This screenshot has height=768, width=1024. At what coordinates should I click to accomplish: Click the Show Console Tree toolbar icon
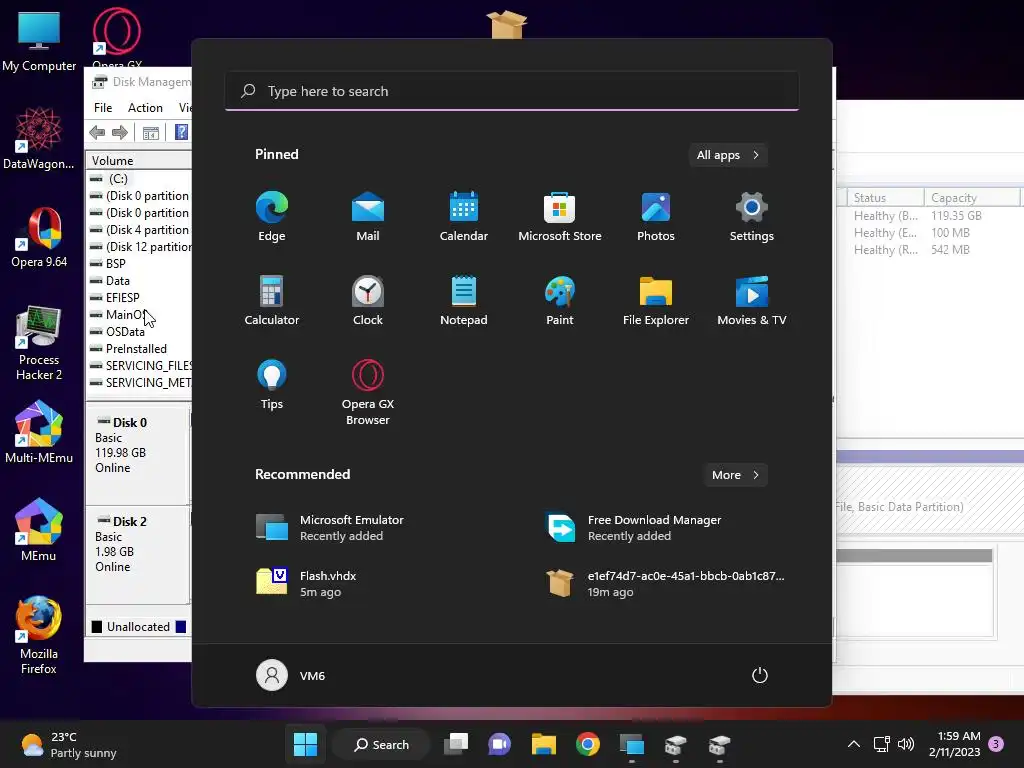[x=151, y=133]
